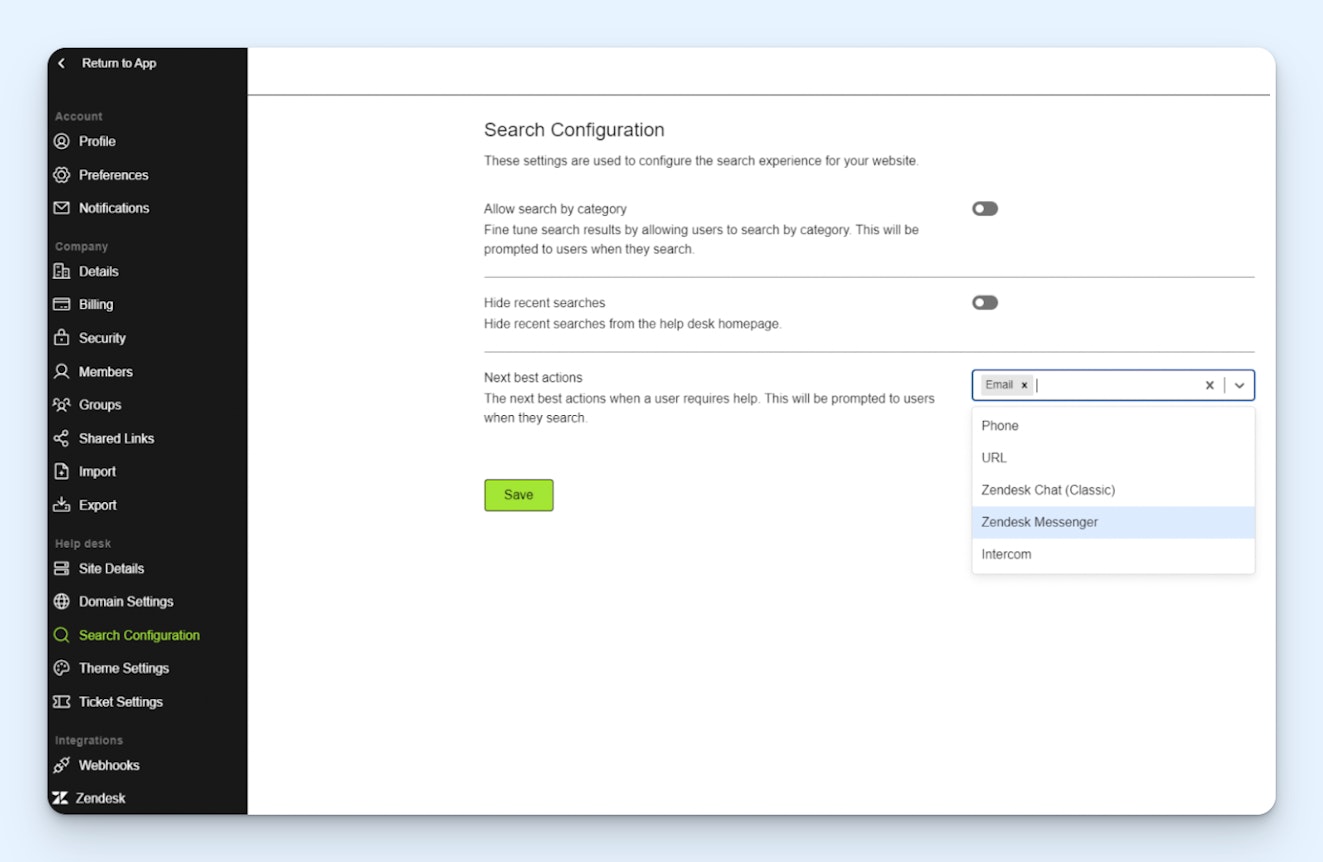Open the Domain Settings menu item
Image resolution: width=1323 pixels, height=862 pixels.
[x=126, y=602]
